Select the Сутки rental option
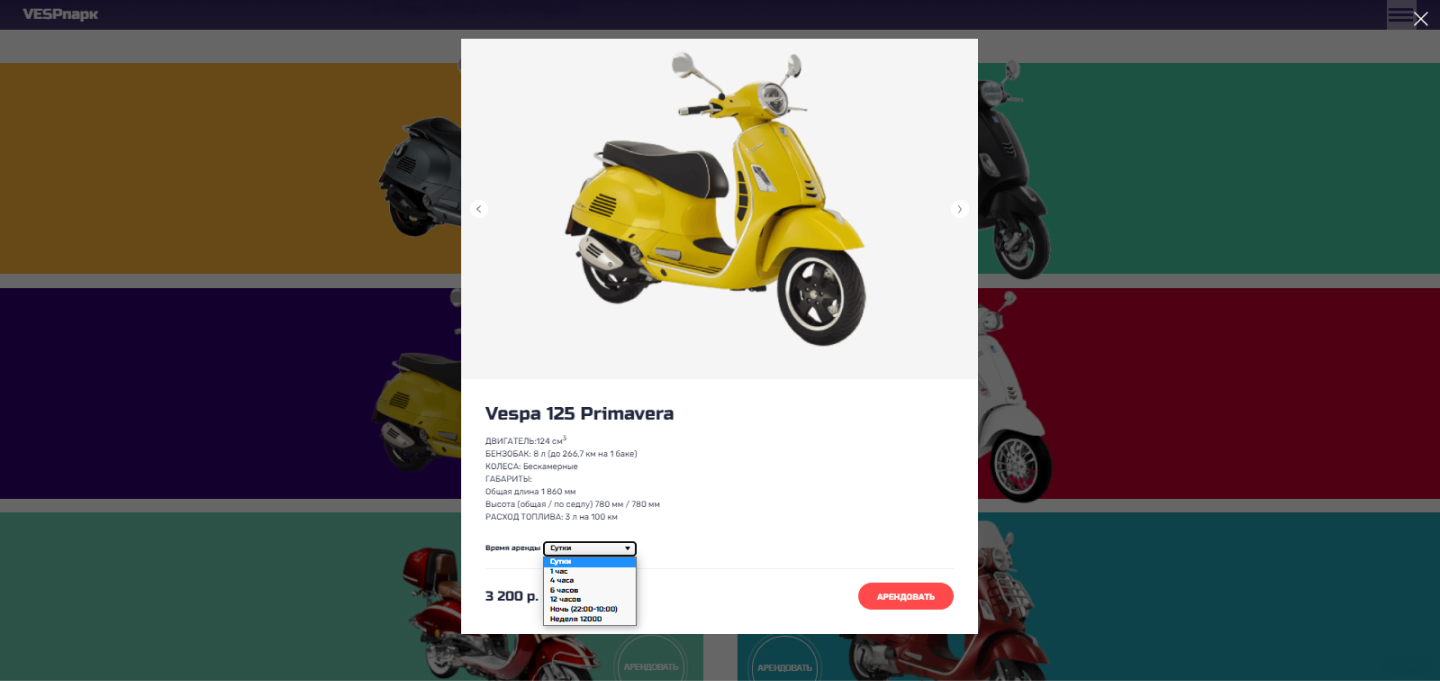The image size is (1440, 681). click(590, 561)
